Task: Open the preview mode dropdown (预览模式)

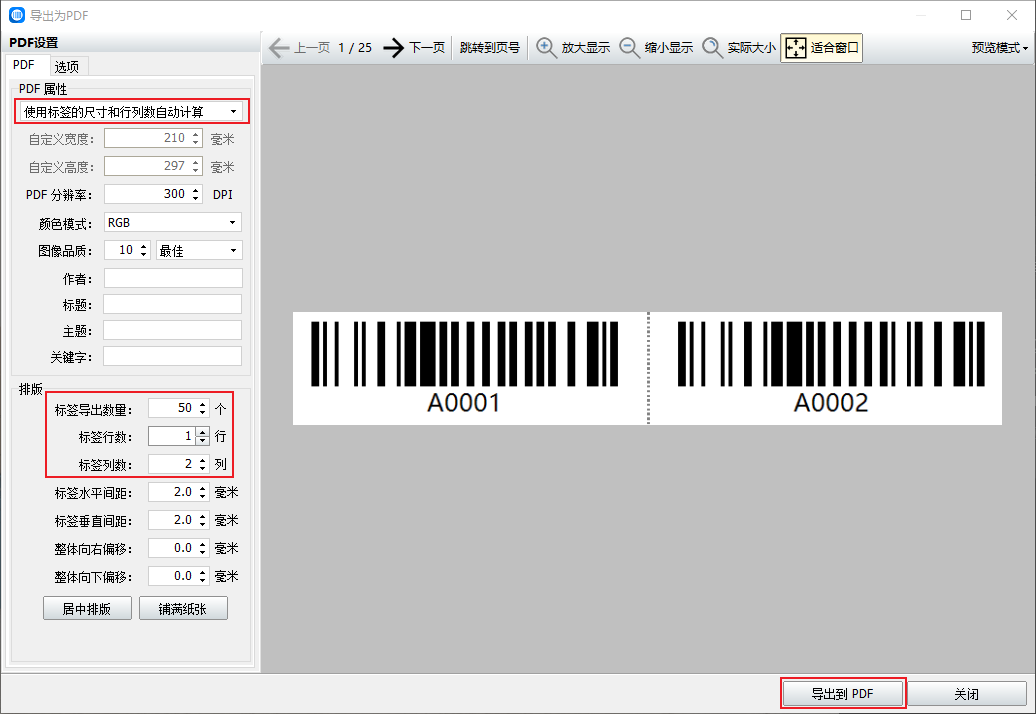Action: [1000, 47]
